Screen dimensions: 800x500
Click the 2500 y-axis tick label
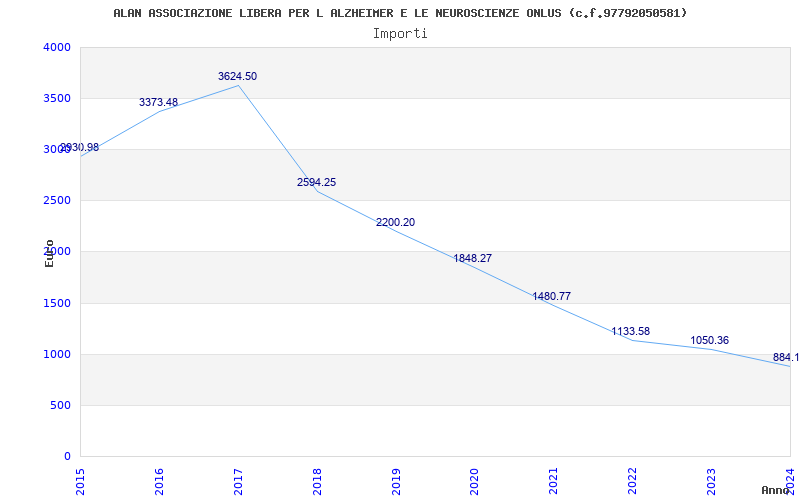point(57,201)
